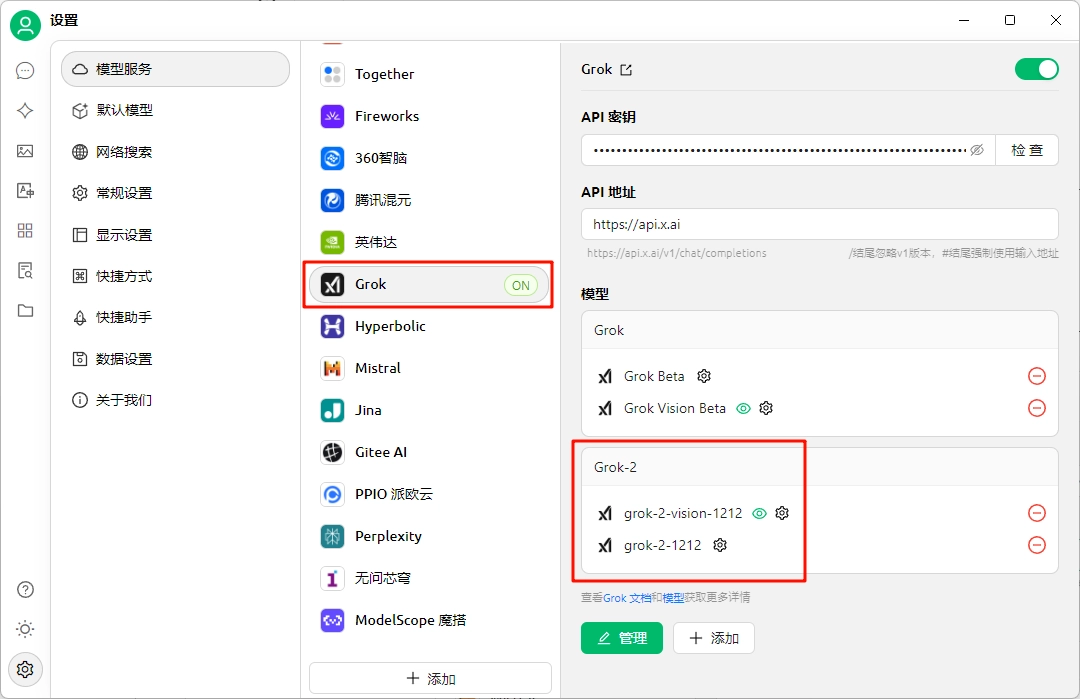Select the 英伟达 provider
1080x699 pixels.
click(430, 242)
